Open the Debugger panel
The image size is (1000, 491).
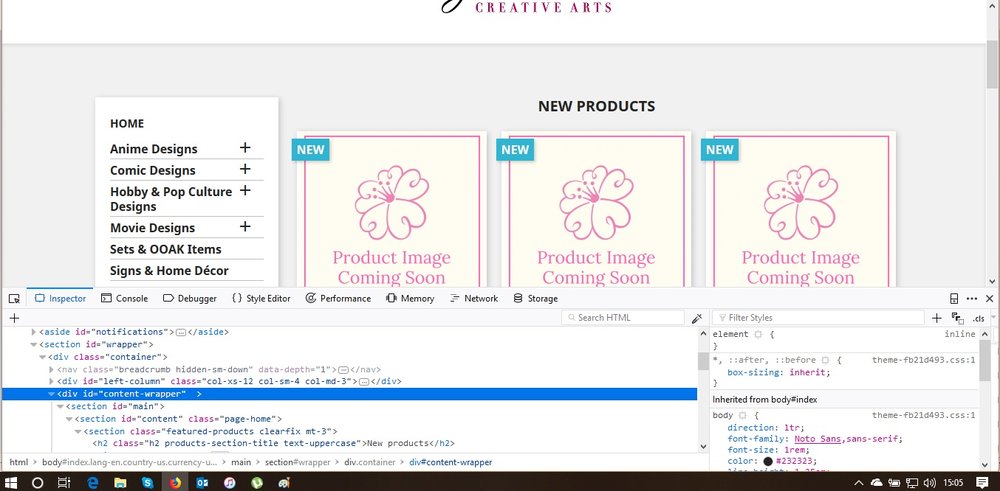(189, 298)
